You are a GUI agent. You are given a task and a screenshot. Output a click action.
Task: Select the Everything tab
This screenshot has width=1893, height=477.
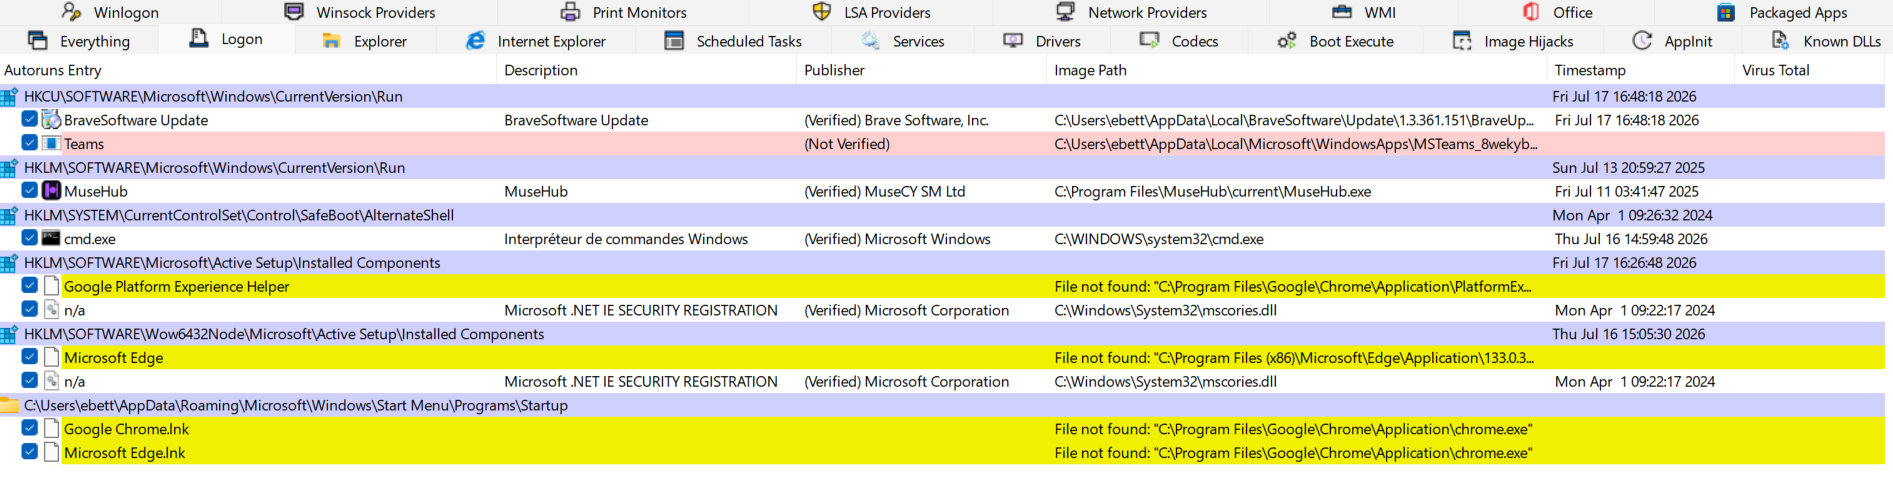80,41
